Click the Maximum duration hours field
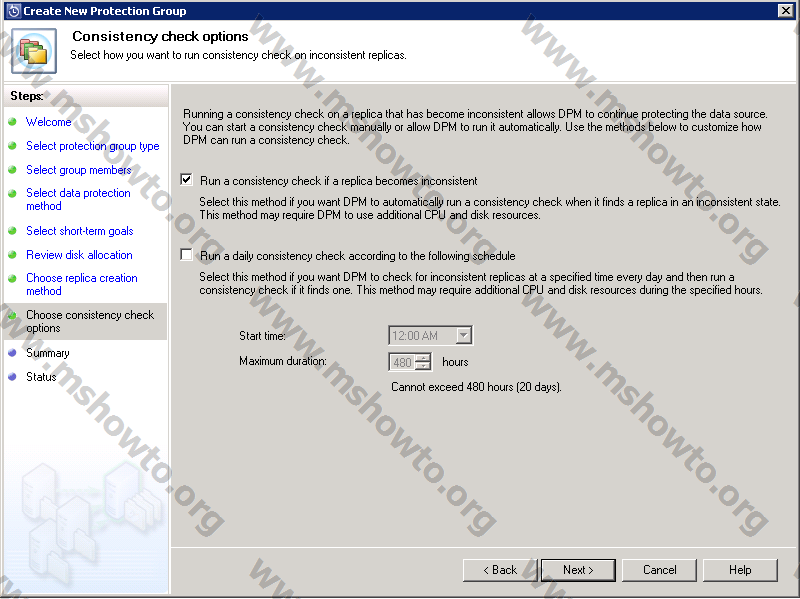The height and width of the screenshot is (599, 800). [x=402, y=363]
